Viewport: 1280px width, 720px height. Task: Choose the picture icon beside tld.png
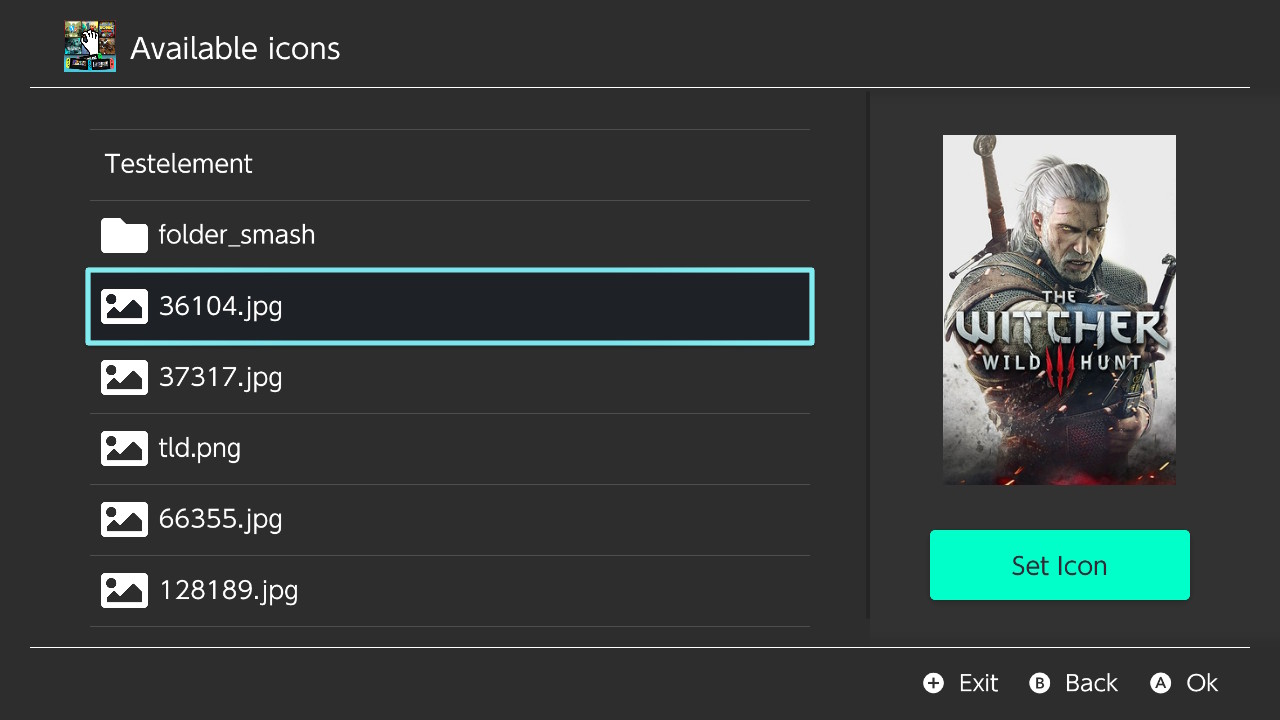(124, 448)
